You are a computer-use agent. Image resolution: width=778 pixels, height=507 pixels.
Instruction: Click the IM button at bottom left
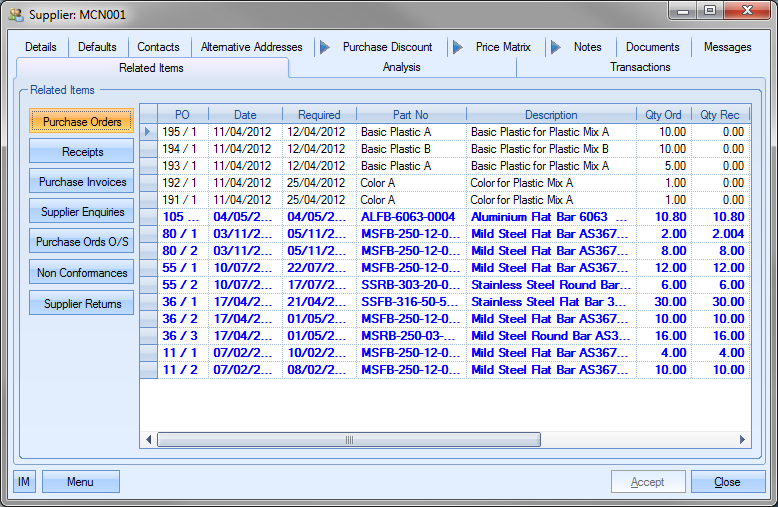click(24, 482)
